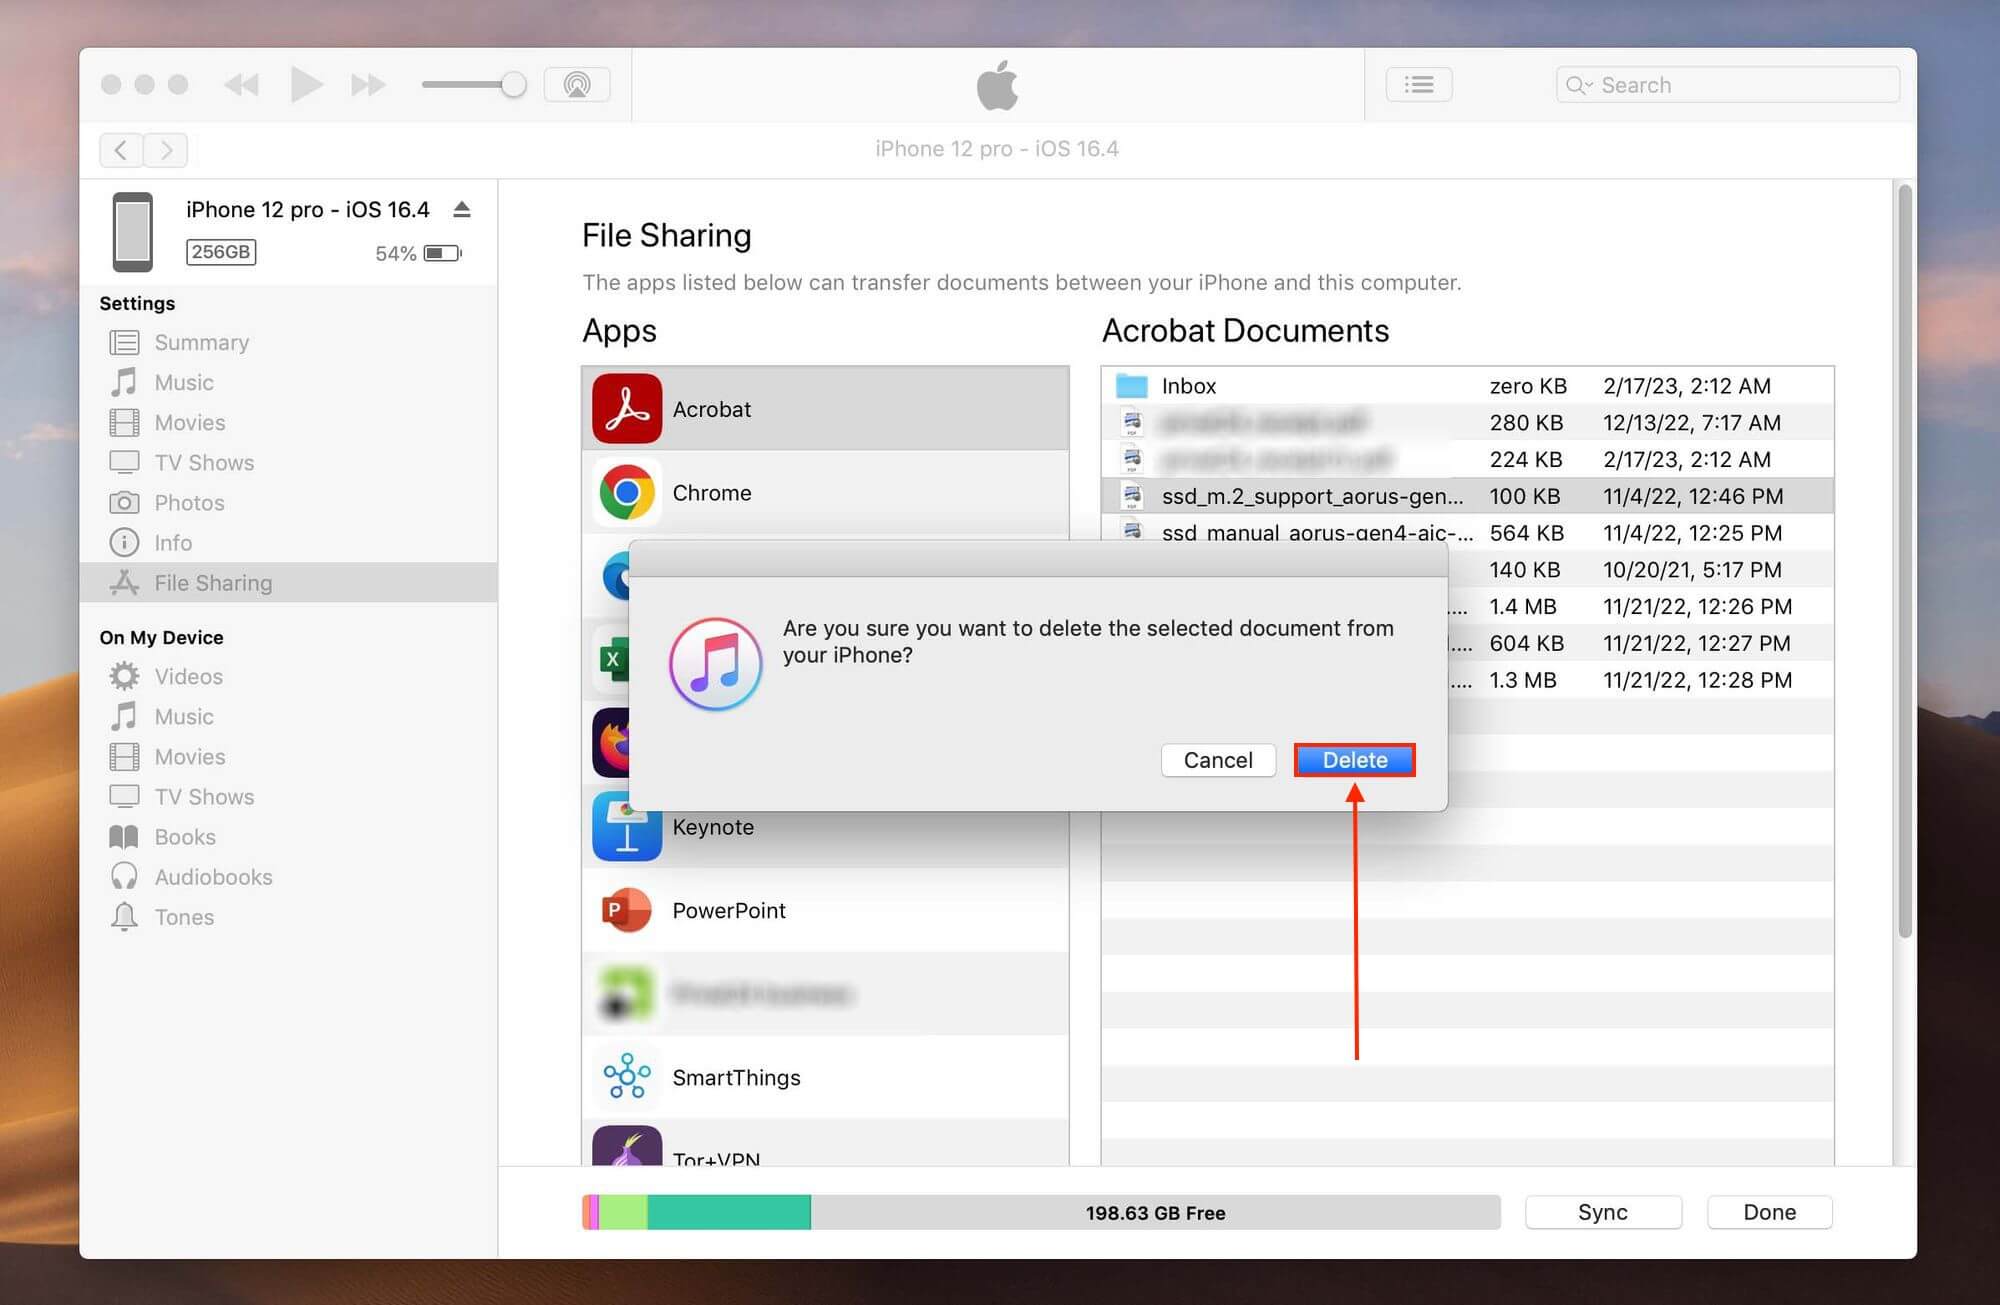Select the 224 KB blurred document

1467,459
